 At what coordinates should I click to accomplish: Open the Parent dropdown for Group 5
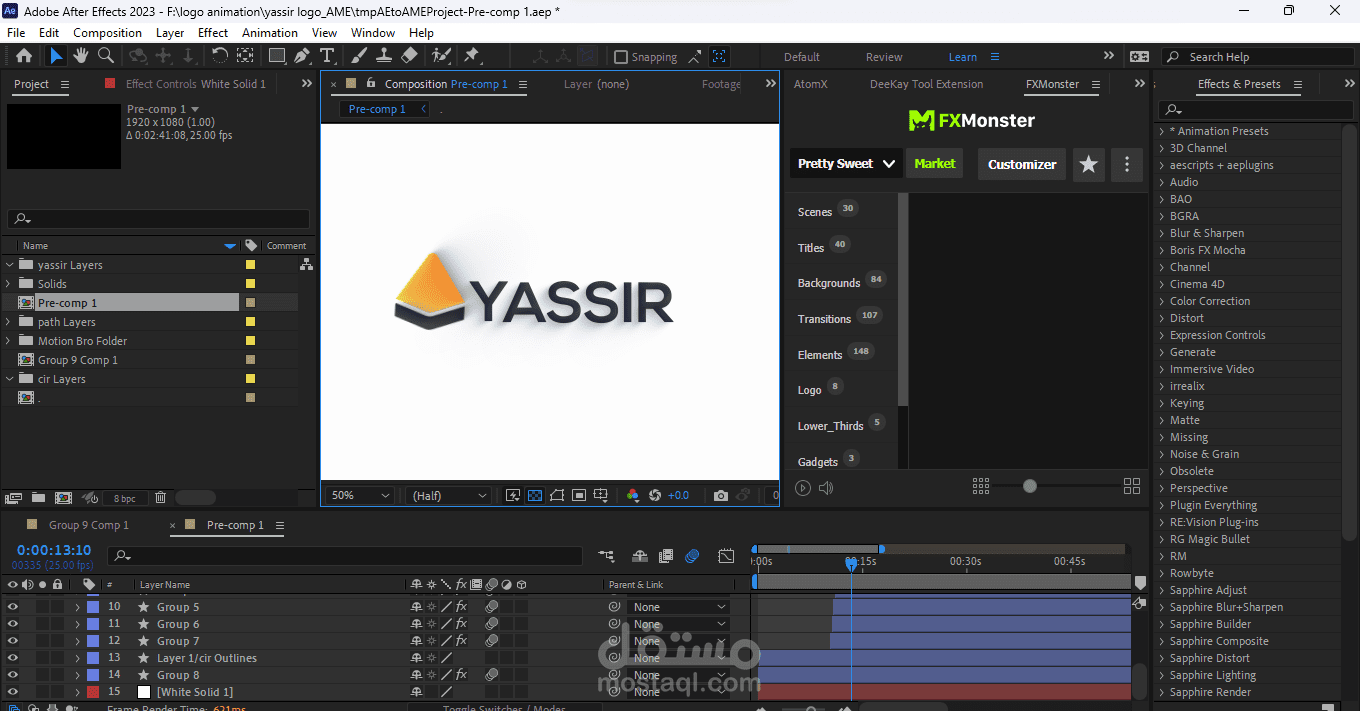[x=679, y=607]
